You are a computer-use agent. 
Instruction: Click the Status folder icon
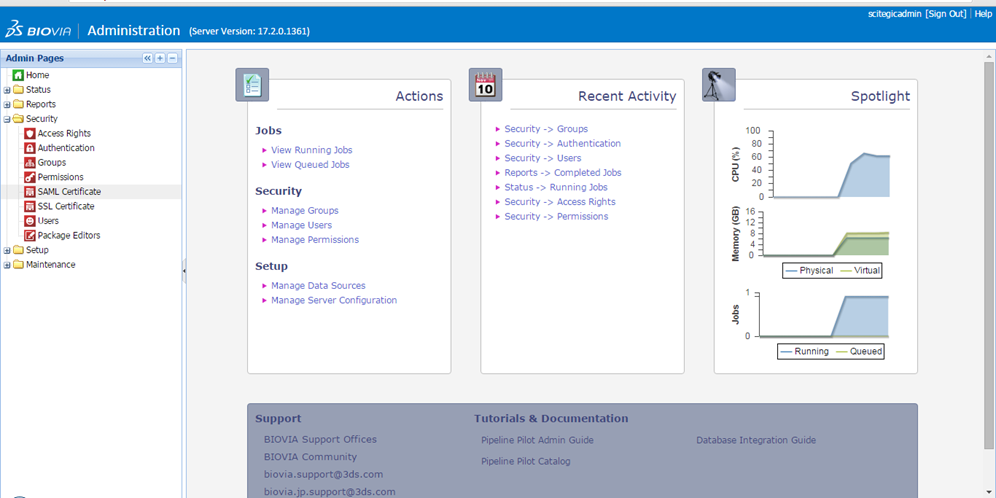coord(18,90)
